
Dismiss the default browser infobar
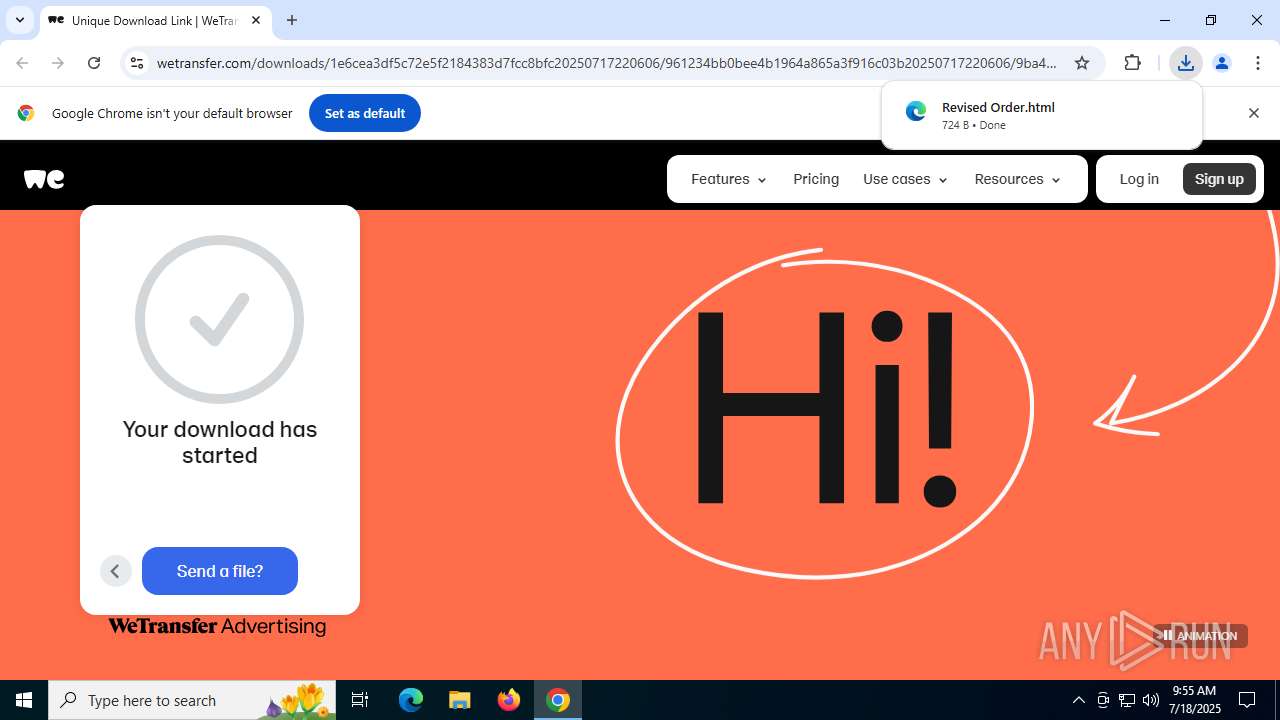click(1253, 113)
